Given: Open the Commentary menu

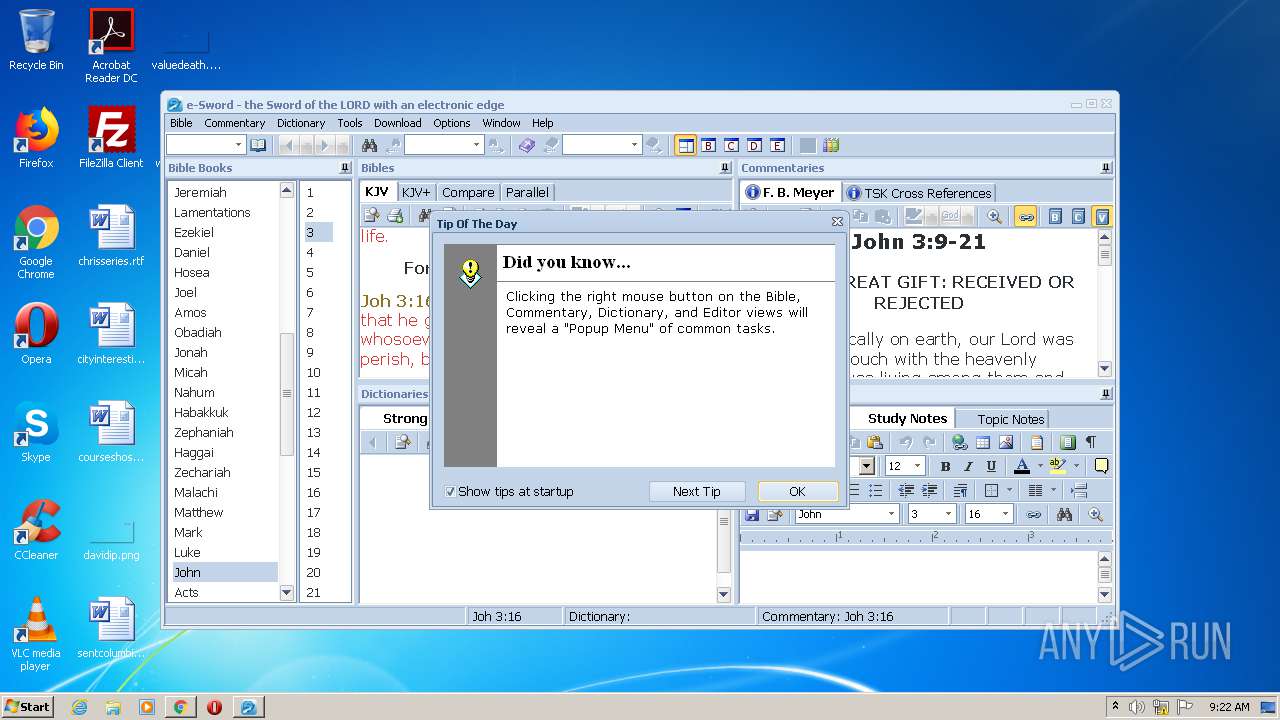Looking at the screenshot, I should tap(235, 123).
